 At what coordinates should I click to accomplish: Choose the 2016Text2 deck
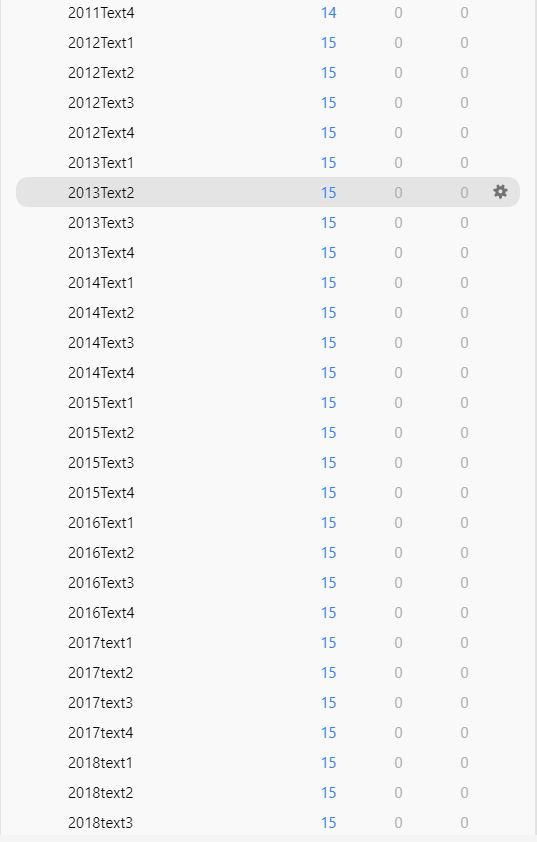(x=101, y=553)
